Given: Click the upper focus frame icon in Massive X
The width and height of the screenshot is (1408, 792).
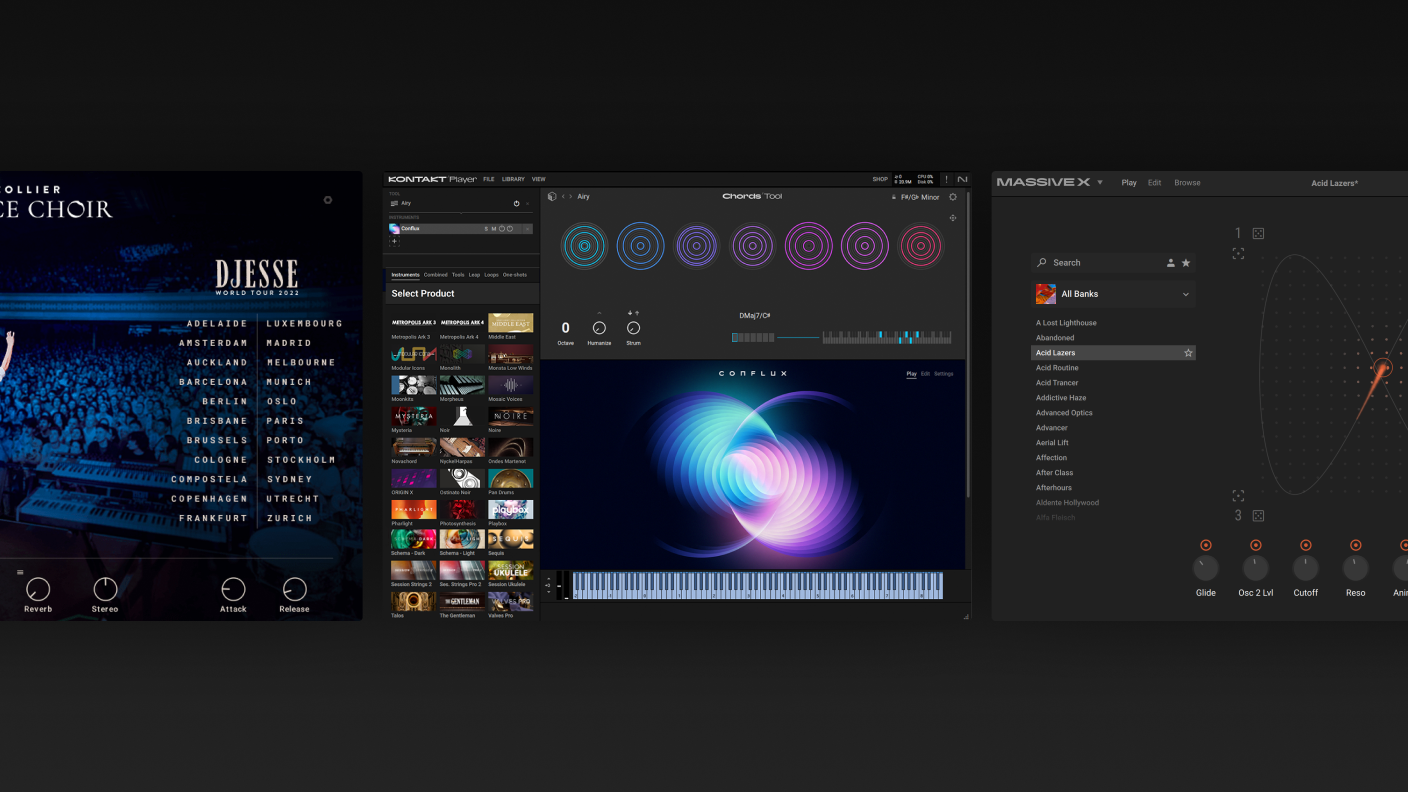Looking at the screenshot, I should pyautogui.click(x=1238, y=254).
